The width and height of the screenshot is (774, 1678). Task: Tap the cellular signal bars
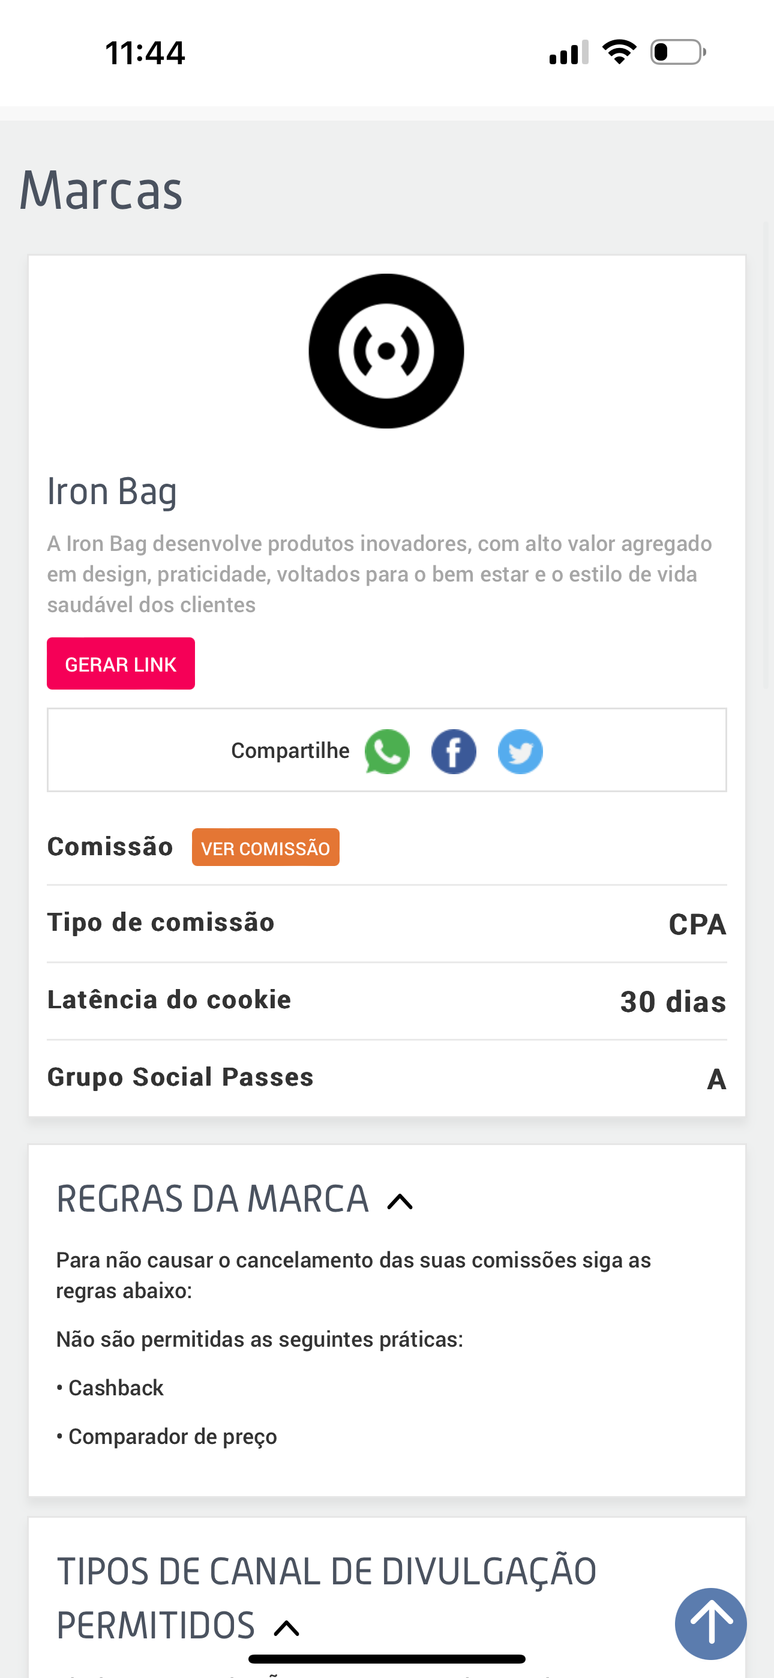[x=568, y=53]
